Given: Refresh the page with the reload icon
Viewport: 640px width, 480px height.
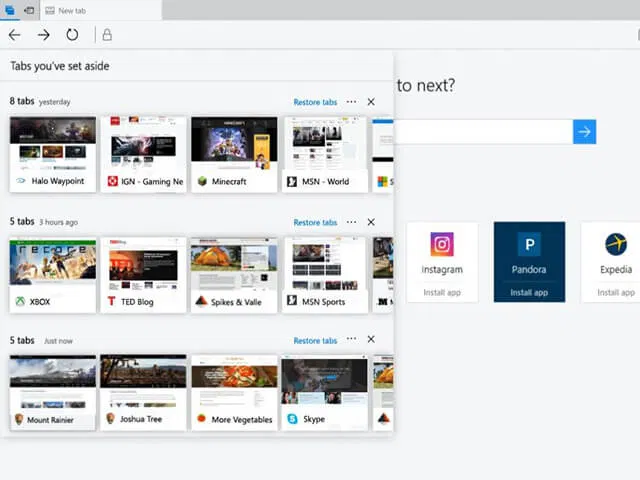Looking at the screenshot, I should coord(72,35).
